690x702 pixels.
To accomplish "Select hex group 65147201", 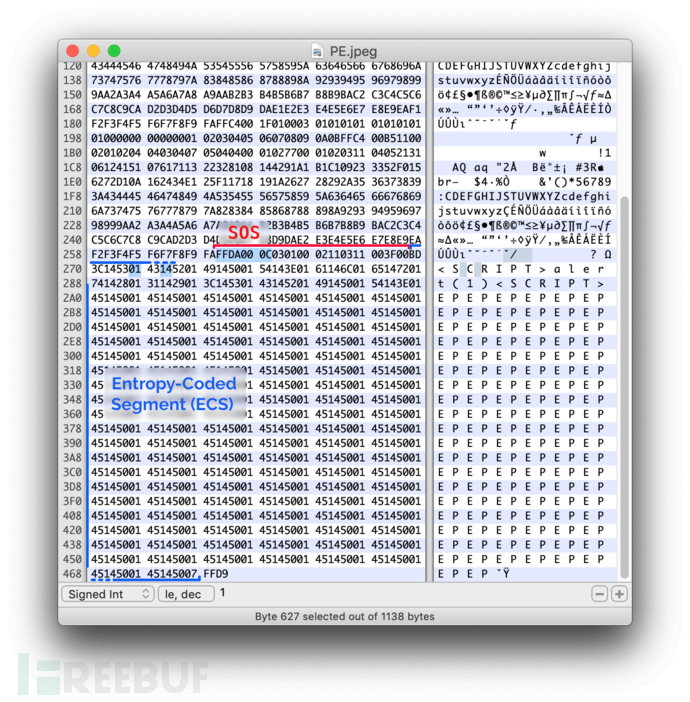I will [396, 269].
